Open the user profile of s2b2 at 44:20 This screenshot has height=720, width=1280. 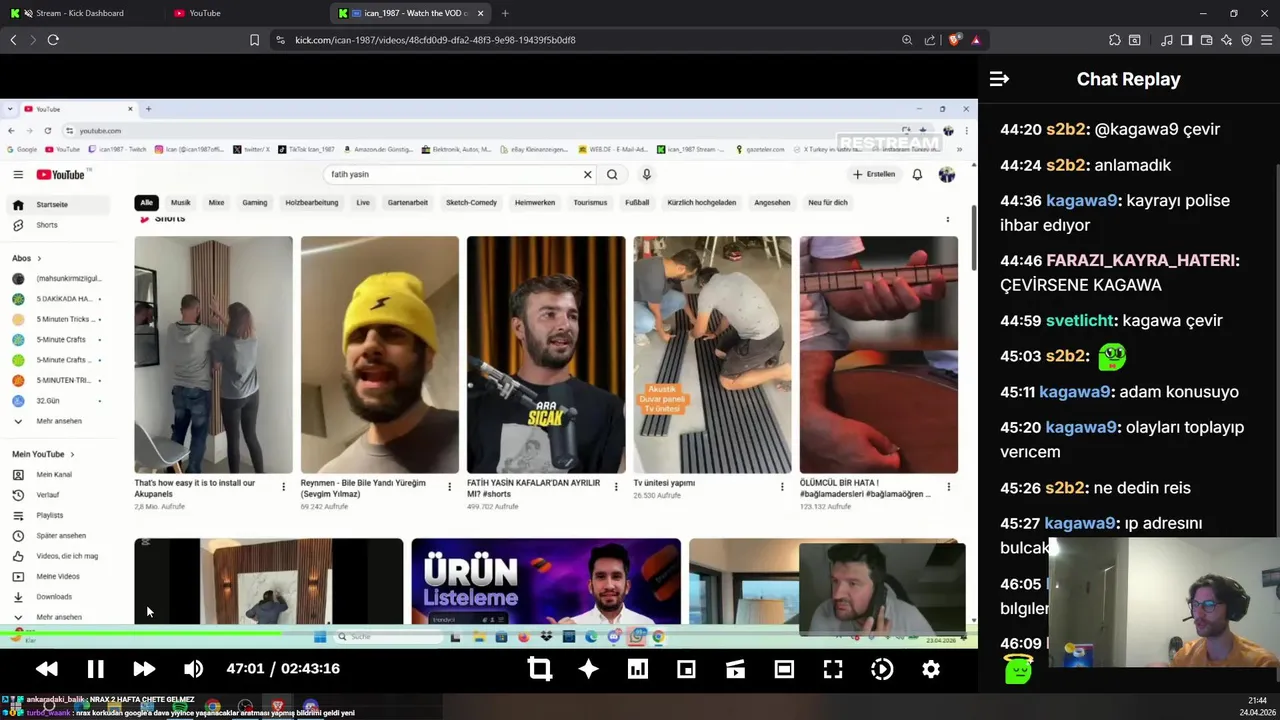(1066, 129)
